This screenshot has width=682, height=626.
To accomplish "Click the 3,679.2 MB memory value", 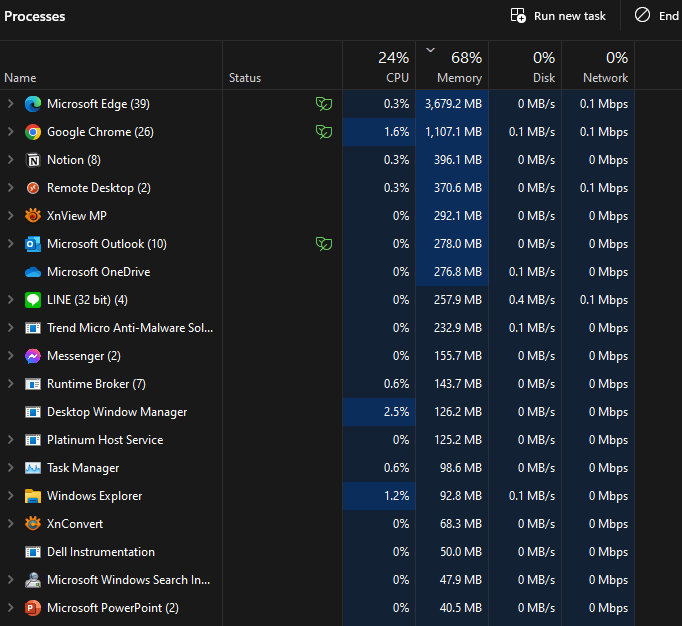I will coord(453,104).
